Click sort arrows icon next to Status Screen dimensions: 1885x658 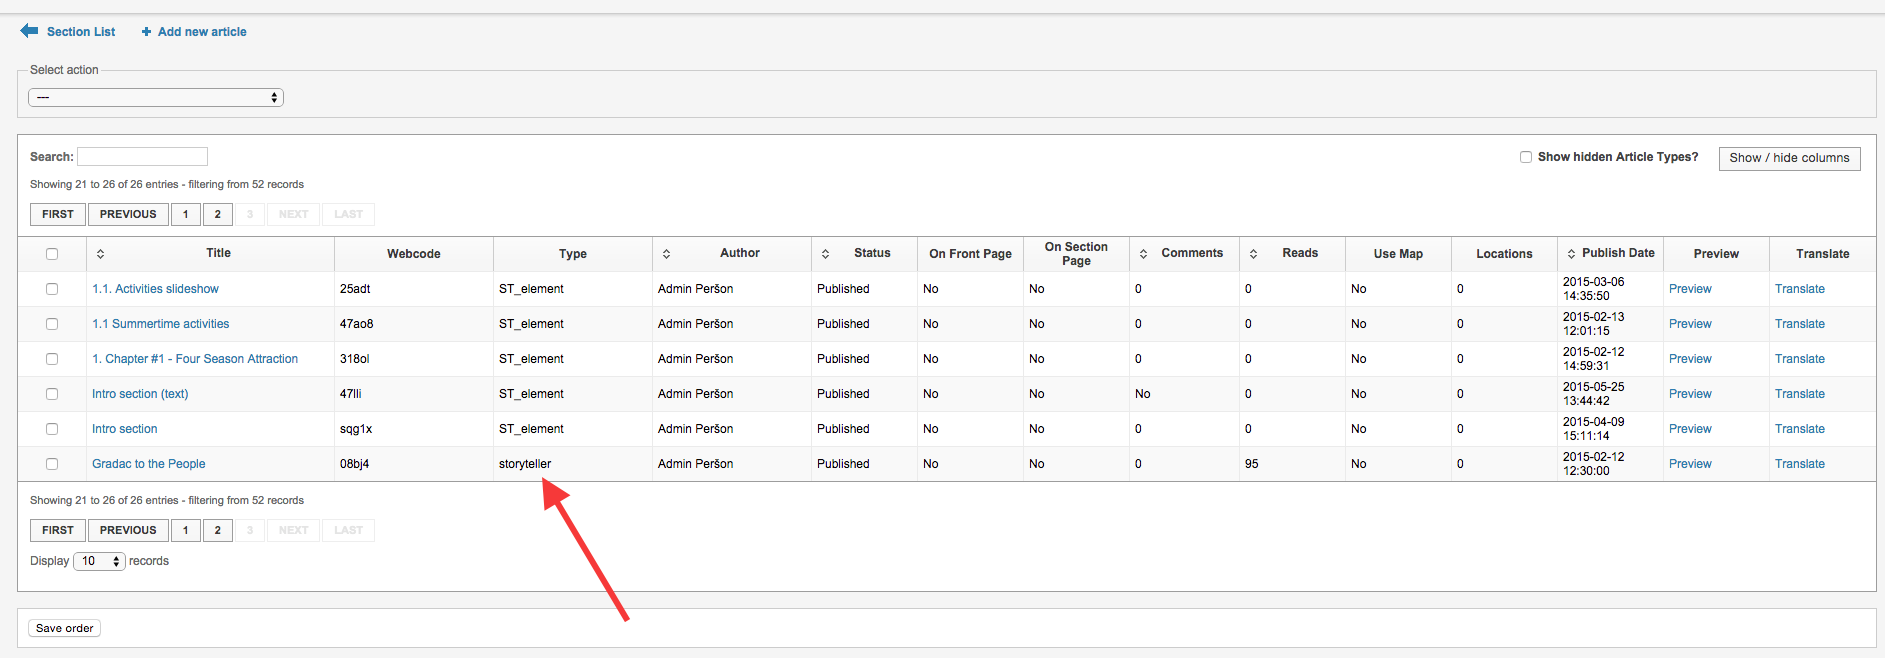(825, 254)
